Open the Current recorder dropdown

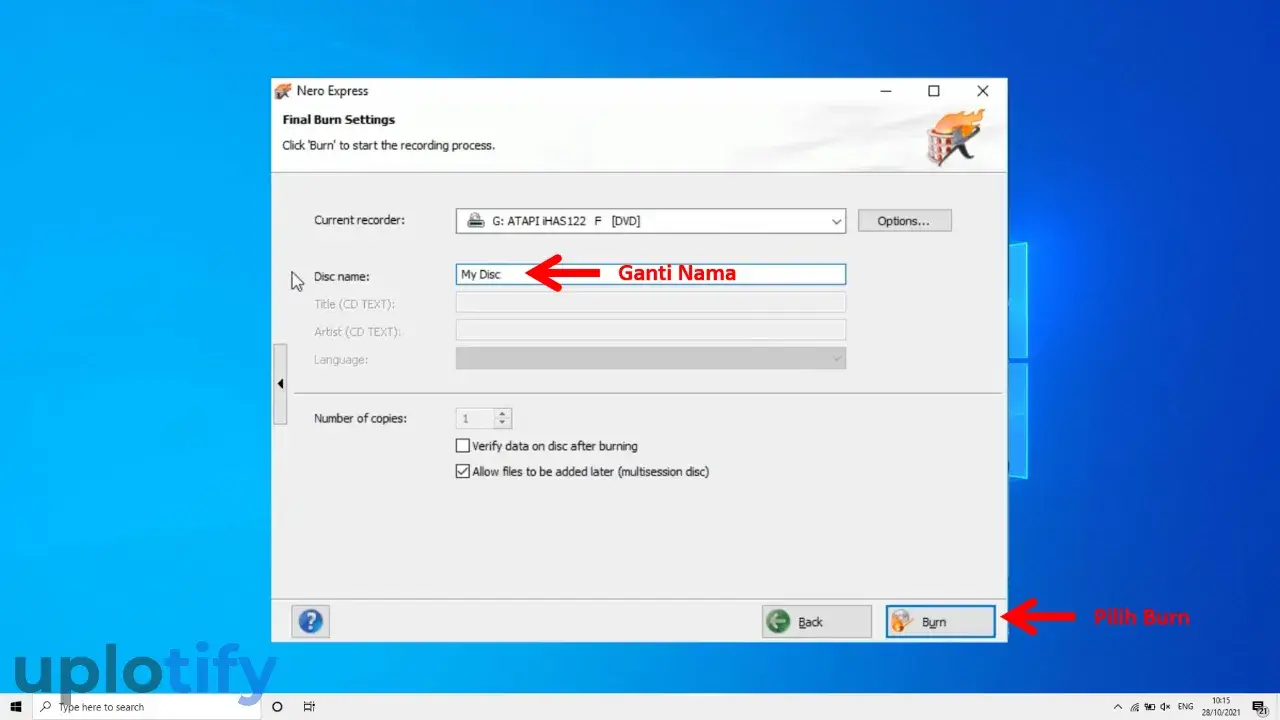tap(651, 221)
